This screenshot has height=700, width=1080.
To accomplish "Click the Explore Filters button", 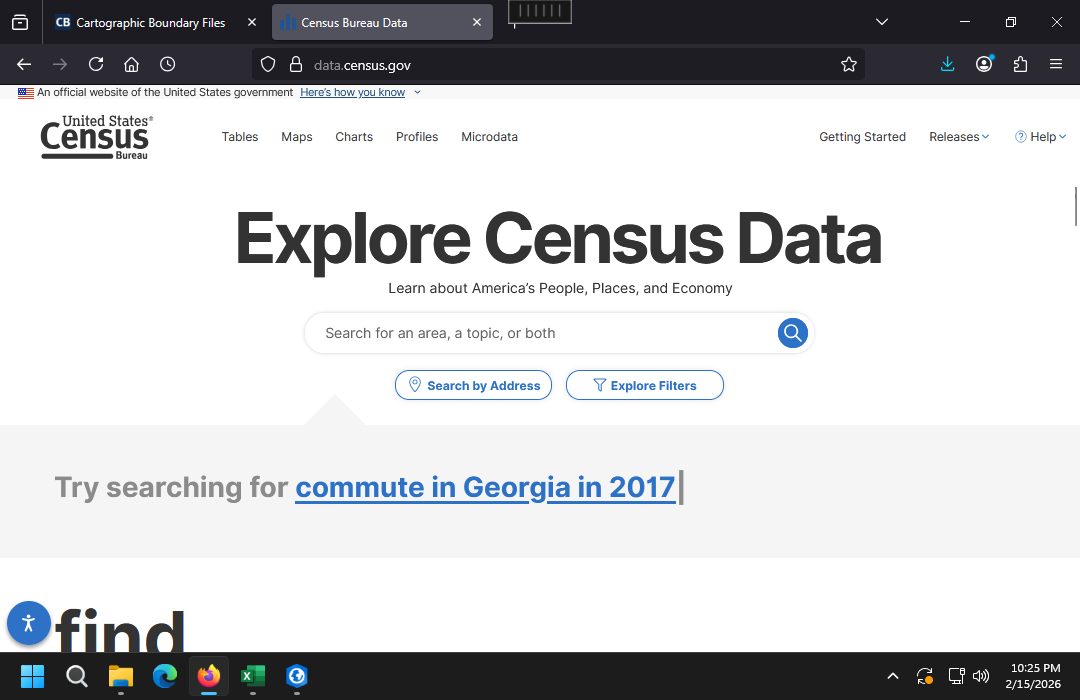I will (644, 385).
